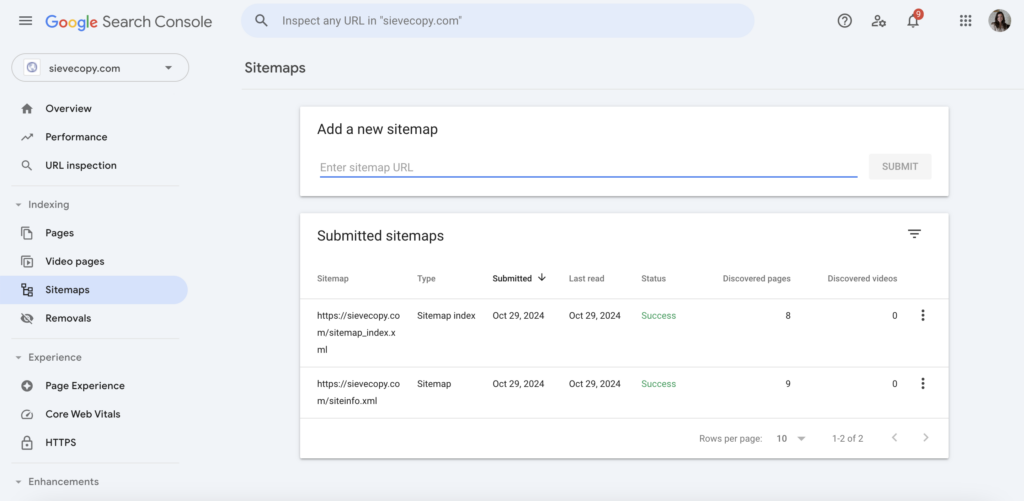Open the Rows per page dropdown
The width and height of the screenshot is (1024, 501).
tap(791, 438)
